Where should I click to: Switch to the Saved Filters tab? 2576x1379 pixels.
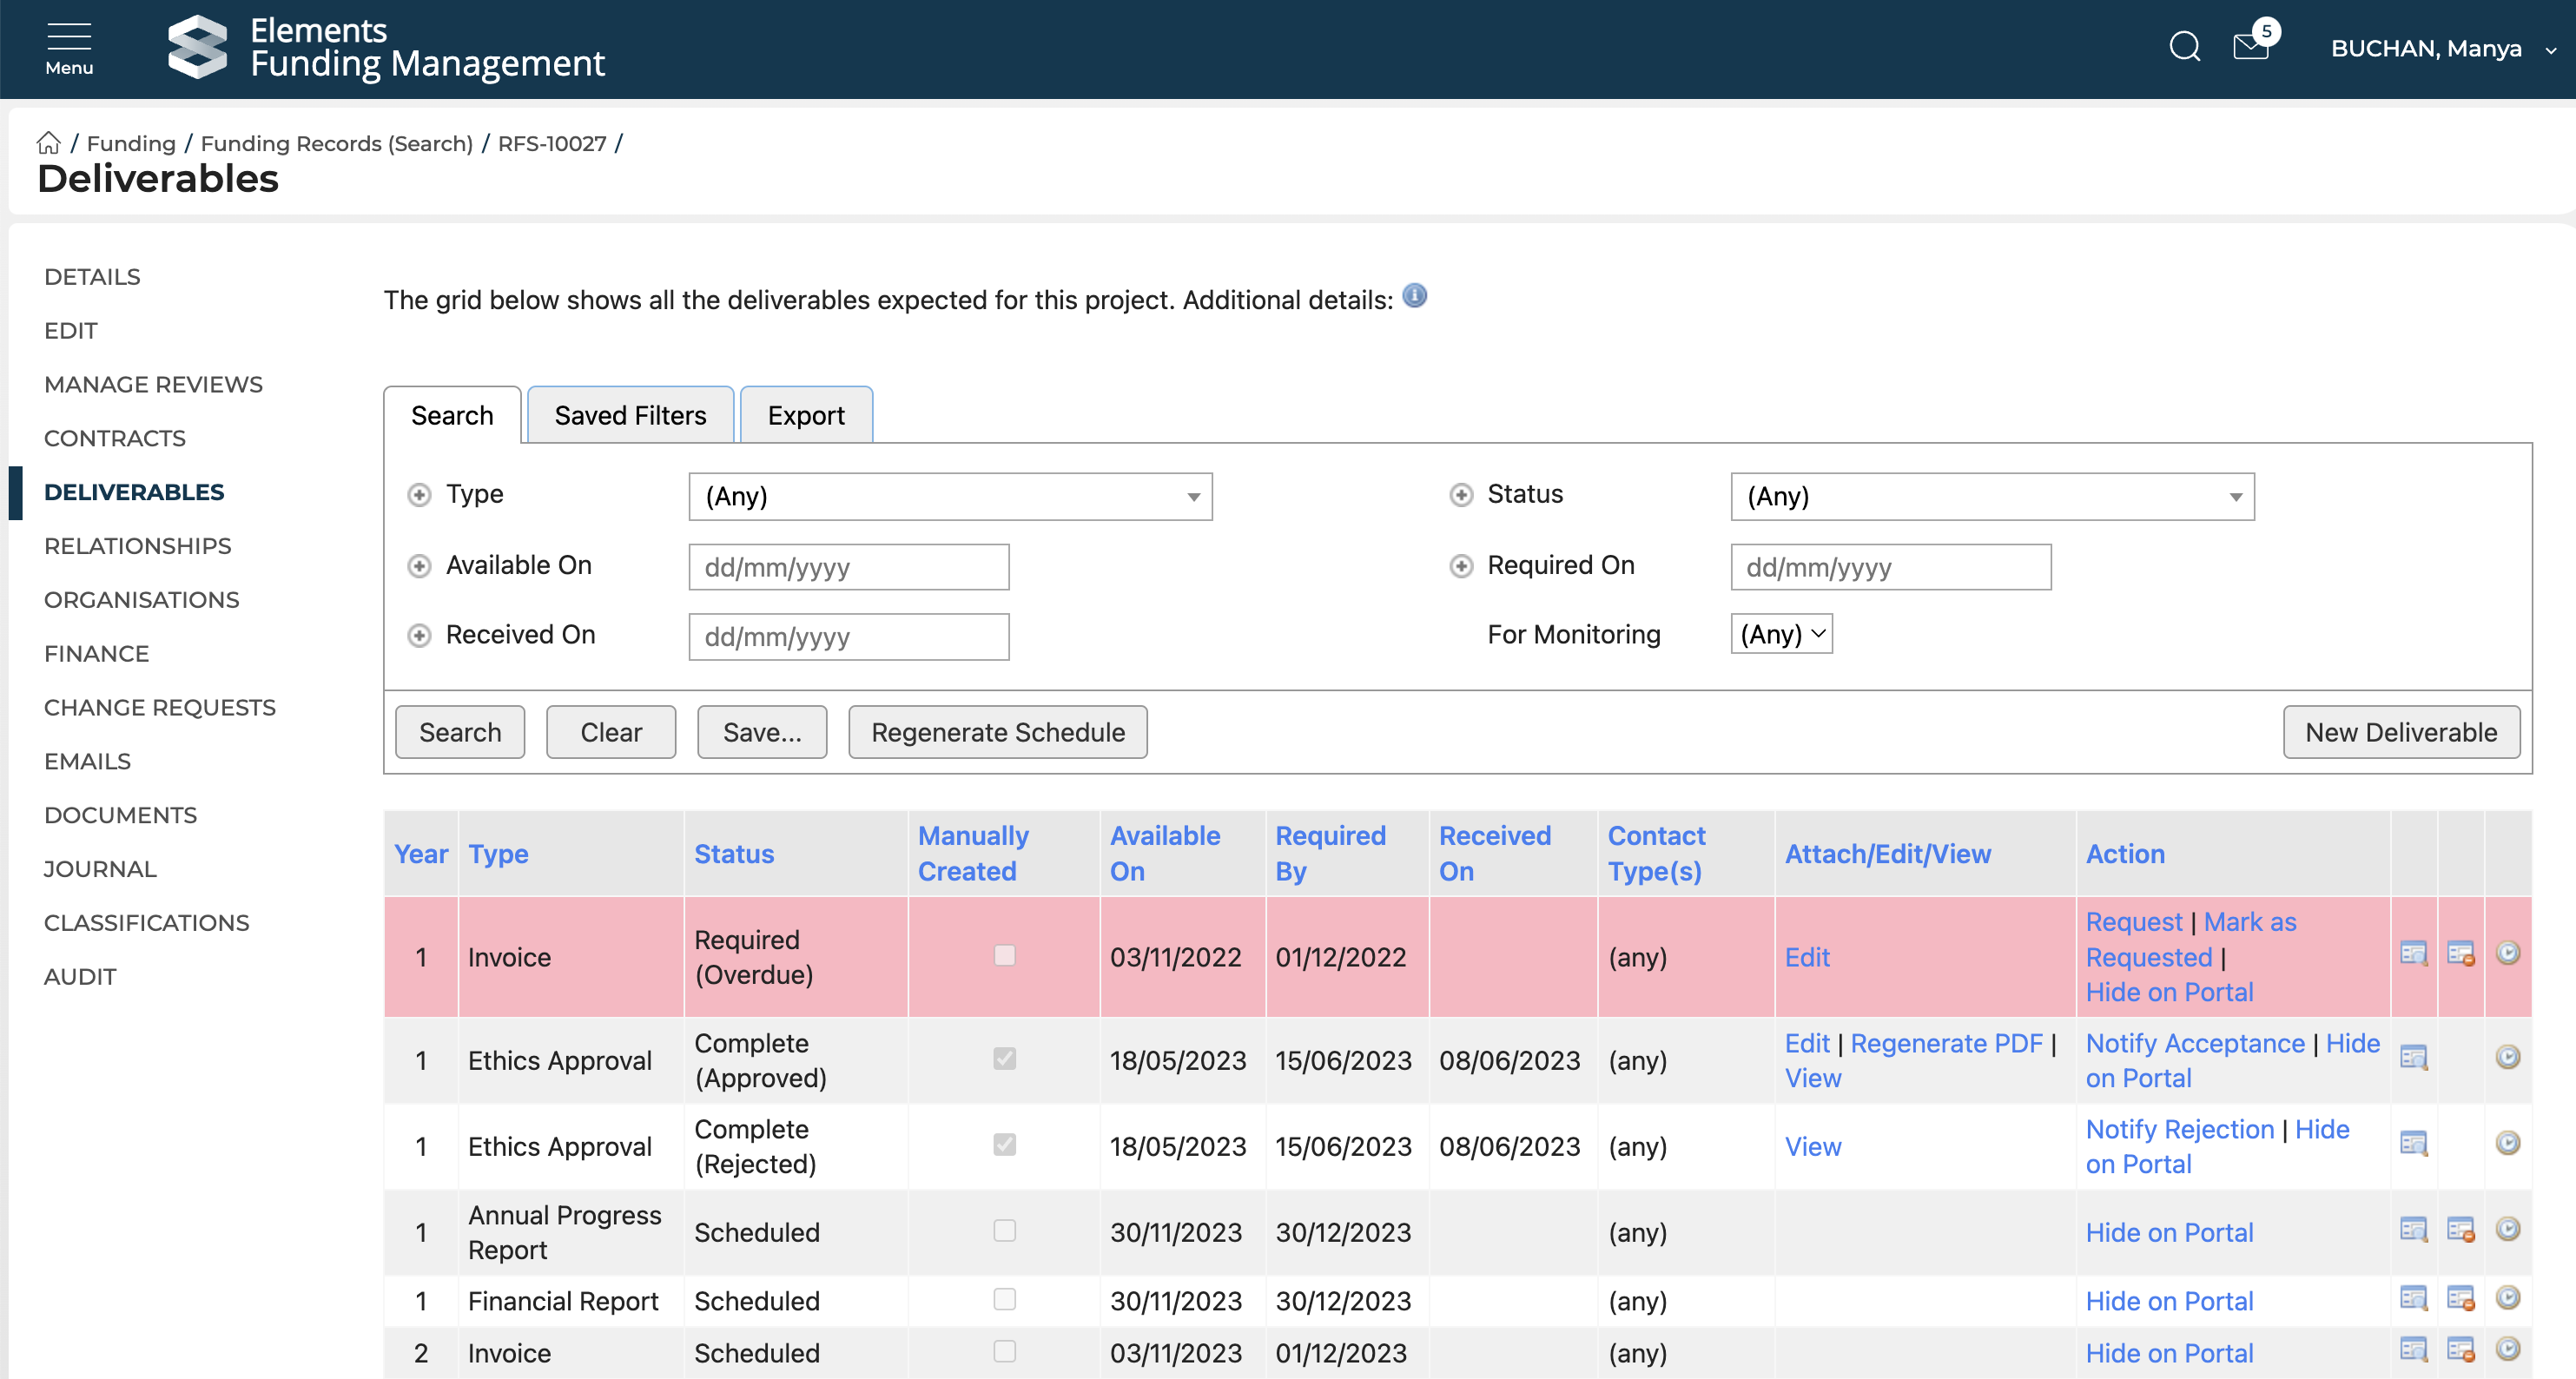[x=630, y=415]
